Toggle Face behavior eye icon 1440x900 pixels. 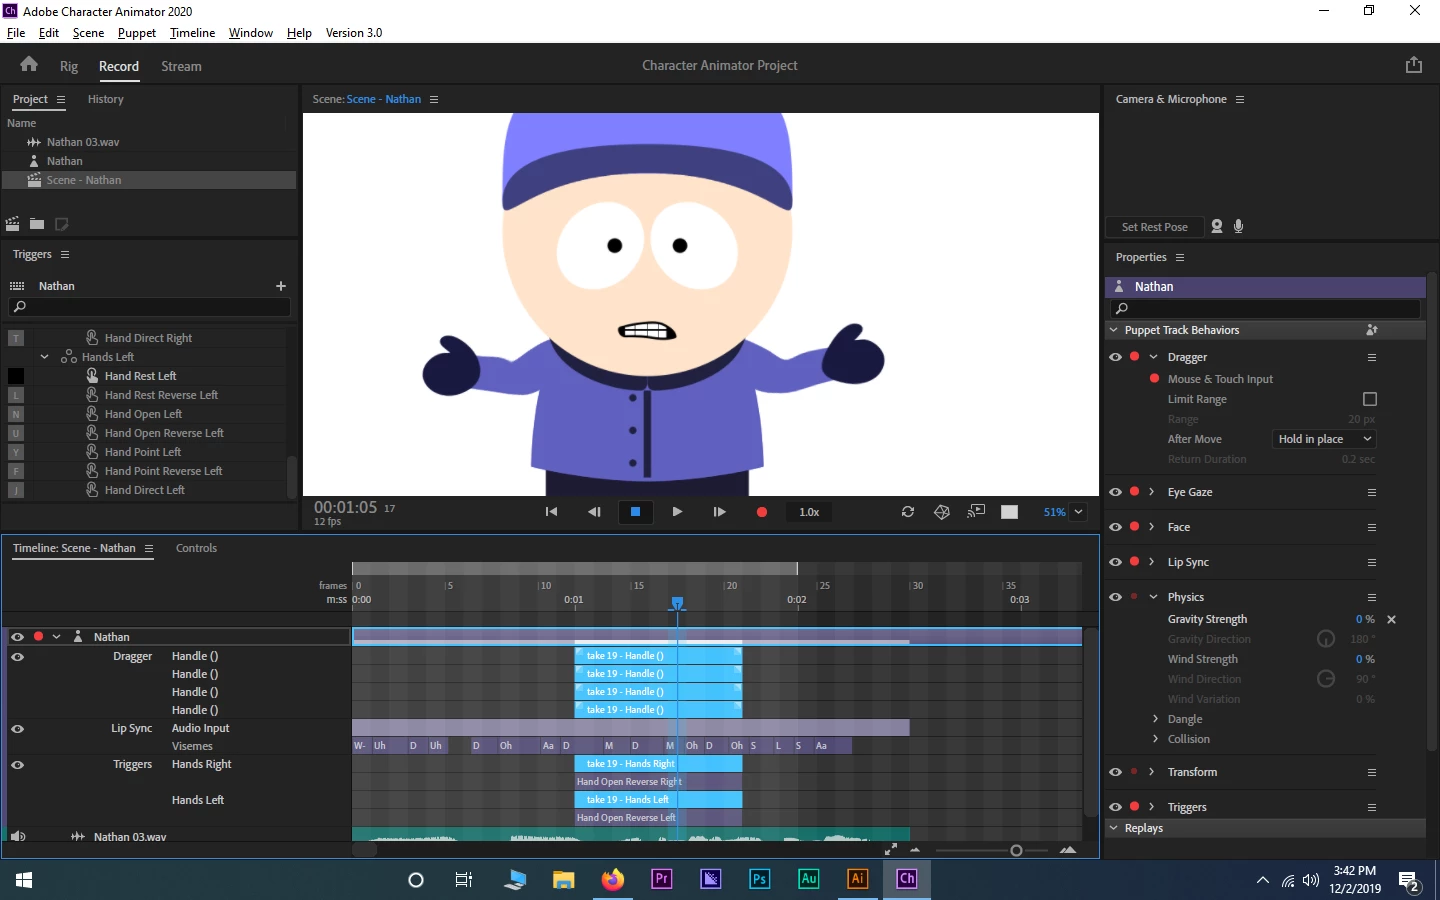[x=1115, y=527]
